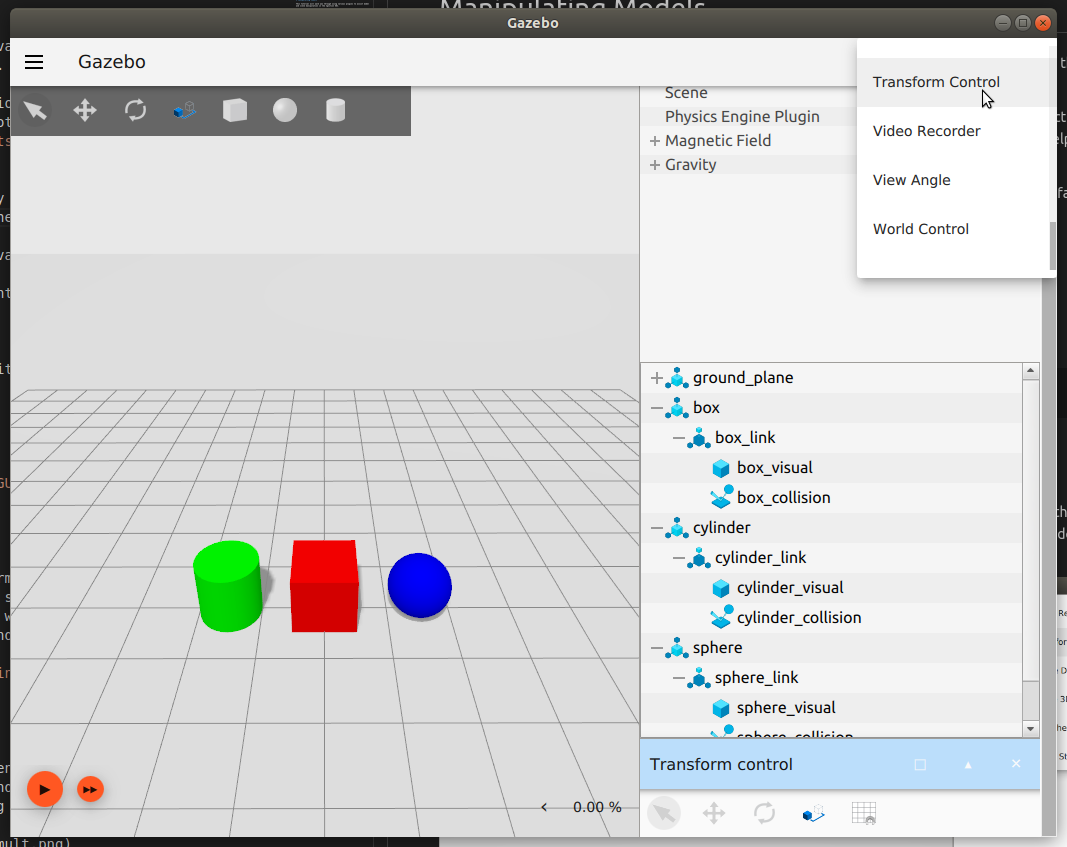Close the Gazebo window
The image size is (1067, 847).
(x=1043, y=23)
